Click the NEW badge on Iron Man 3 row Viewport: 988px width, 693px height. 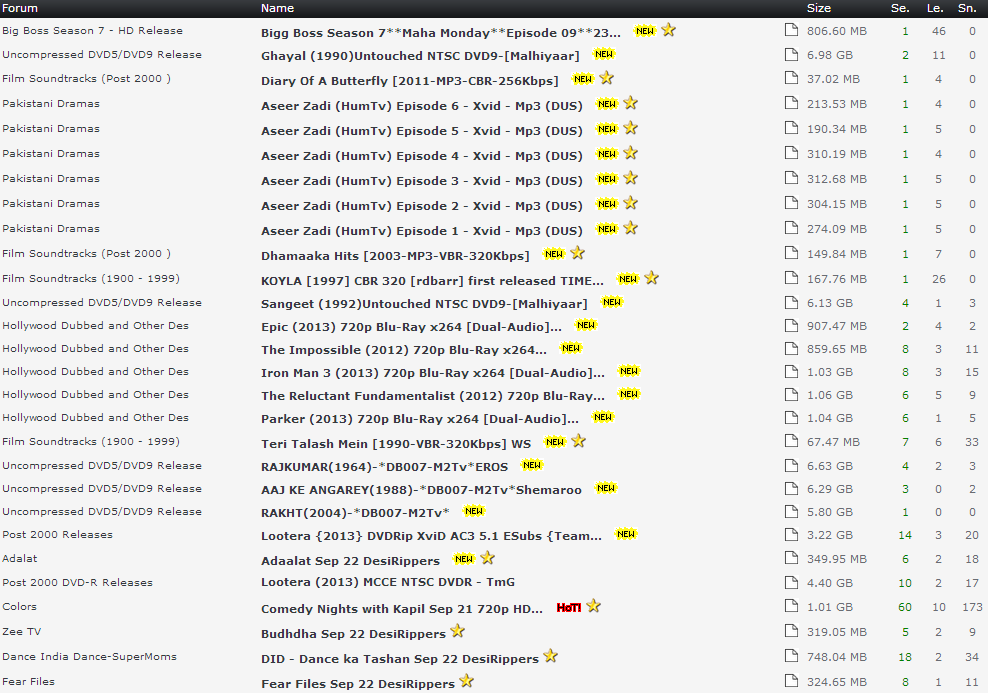pos(629,371)
